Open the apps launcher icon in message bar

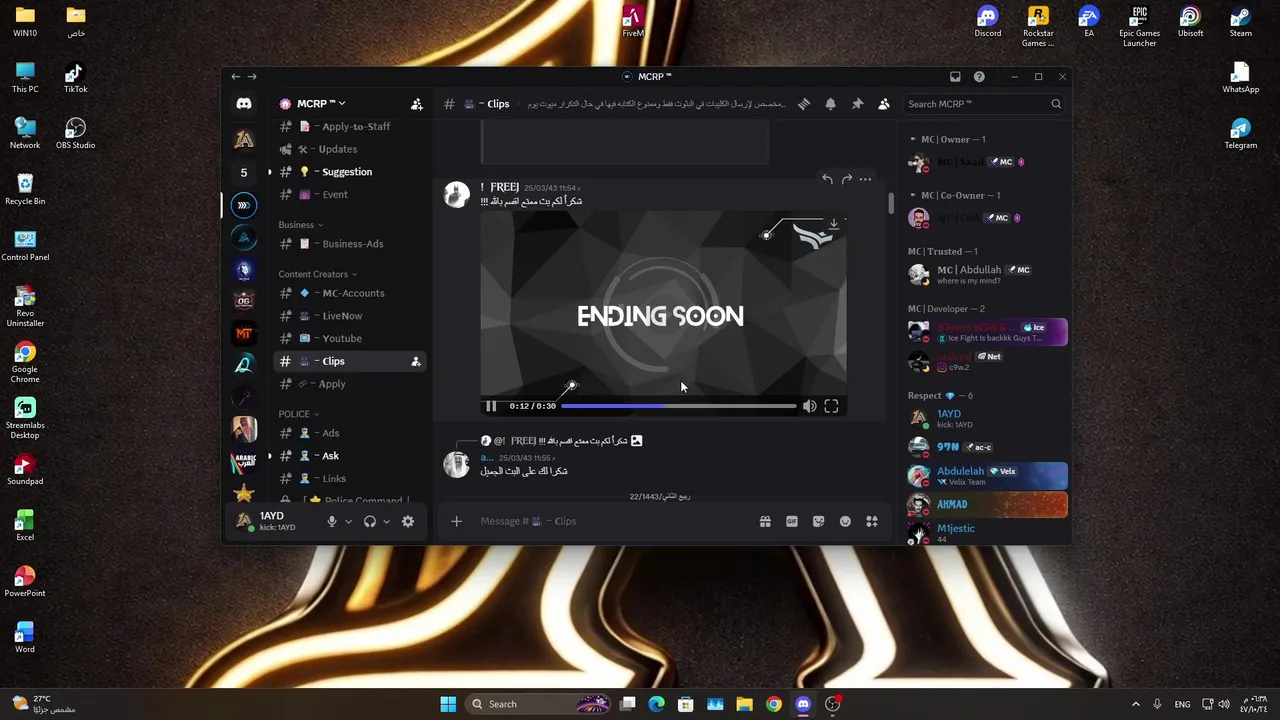(872, 521)
